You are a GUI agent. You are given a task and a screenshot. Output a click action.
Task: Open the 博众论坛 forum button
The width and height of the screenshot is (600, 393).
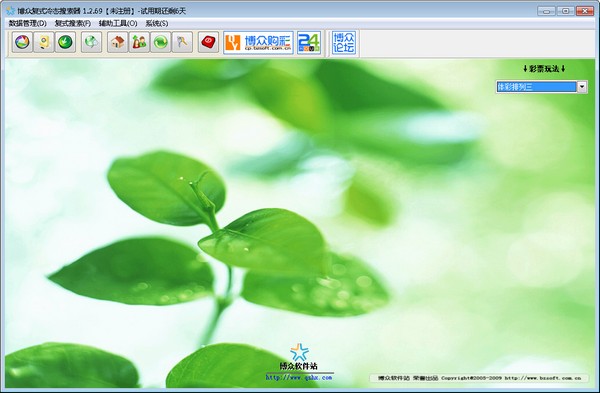point(344,42)
